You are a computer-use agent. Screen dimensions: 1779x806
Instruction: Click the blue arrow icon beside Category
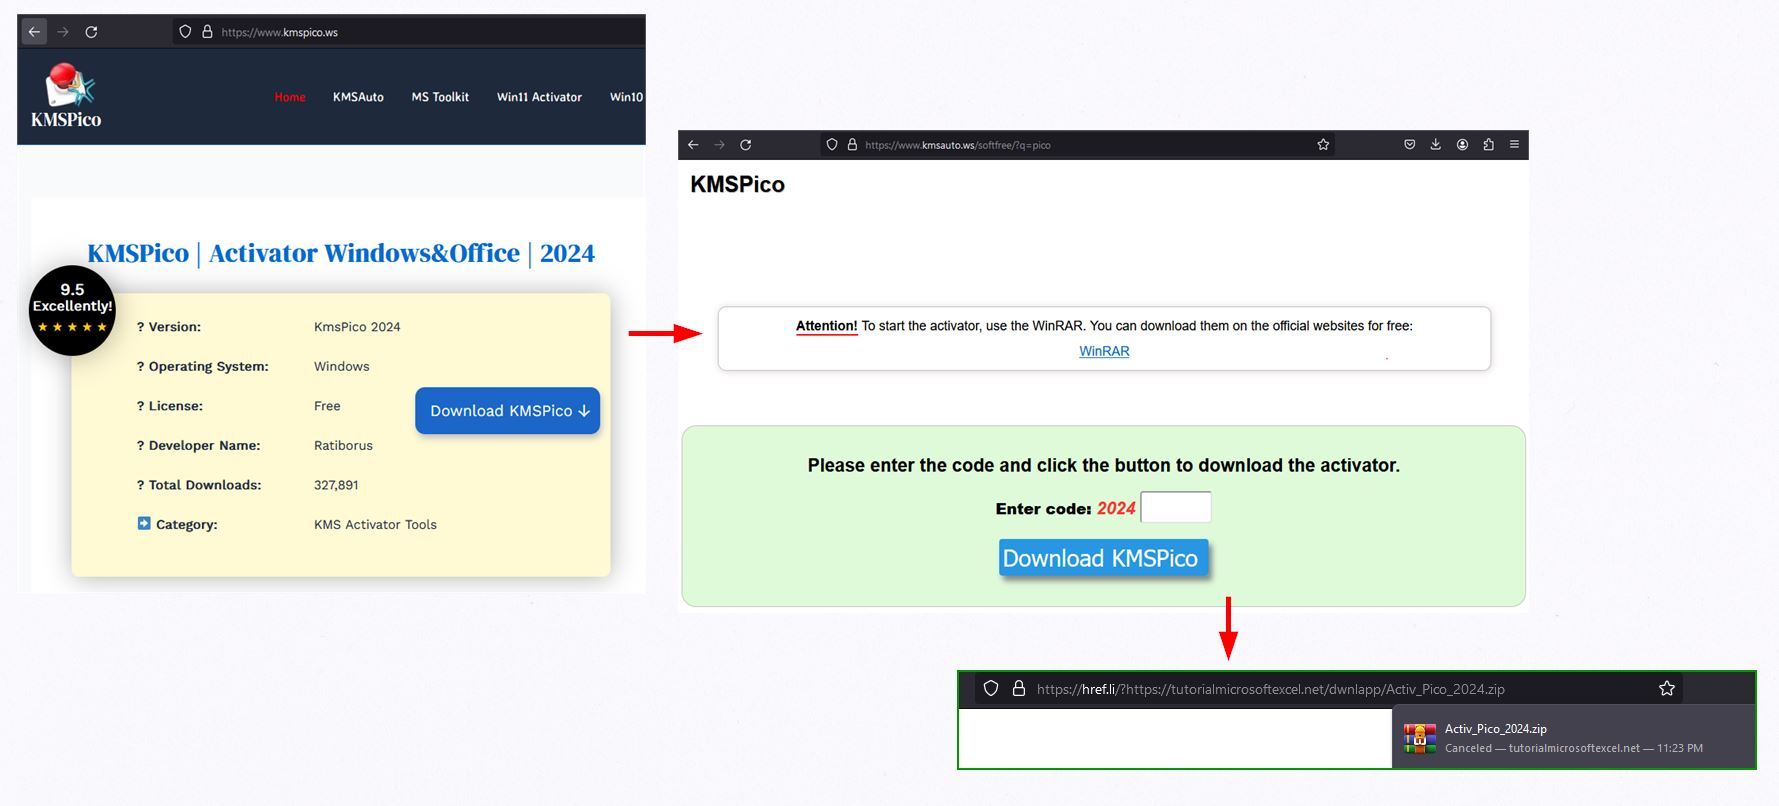tap(144, 523)
